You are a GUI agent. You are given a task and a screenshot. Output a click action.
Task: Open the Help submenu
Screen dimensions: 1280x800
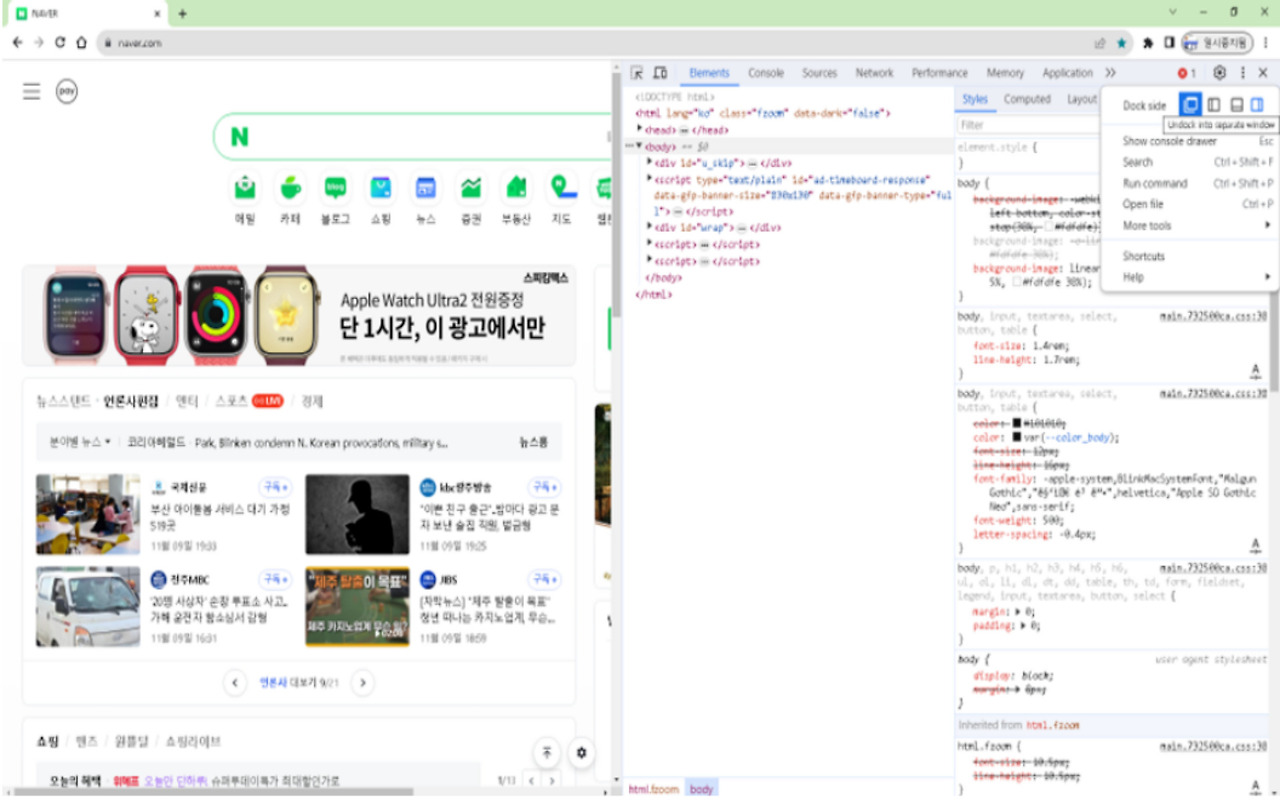(1190, 277)
